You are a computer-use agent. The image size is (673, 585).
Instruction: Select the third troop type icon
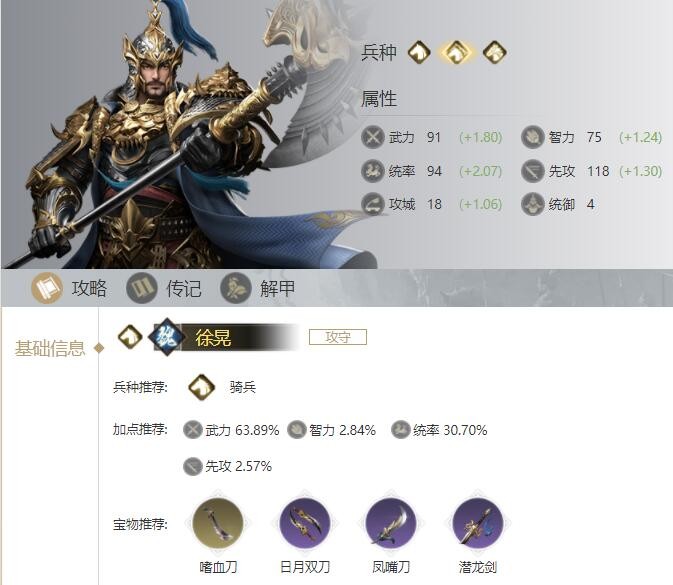tap(494, 52)
